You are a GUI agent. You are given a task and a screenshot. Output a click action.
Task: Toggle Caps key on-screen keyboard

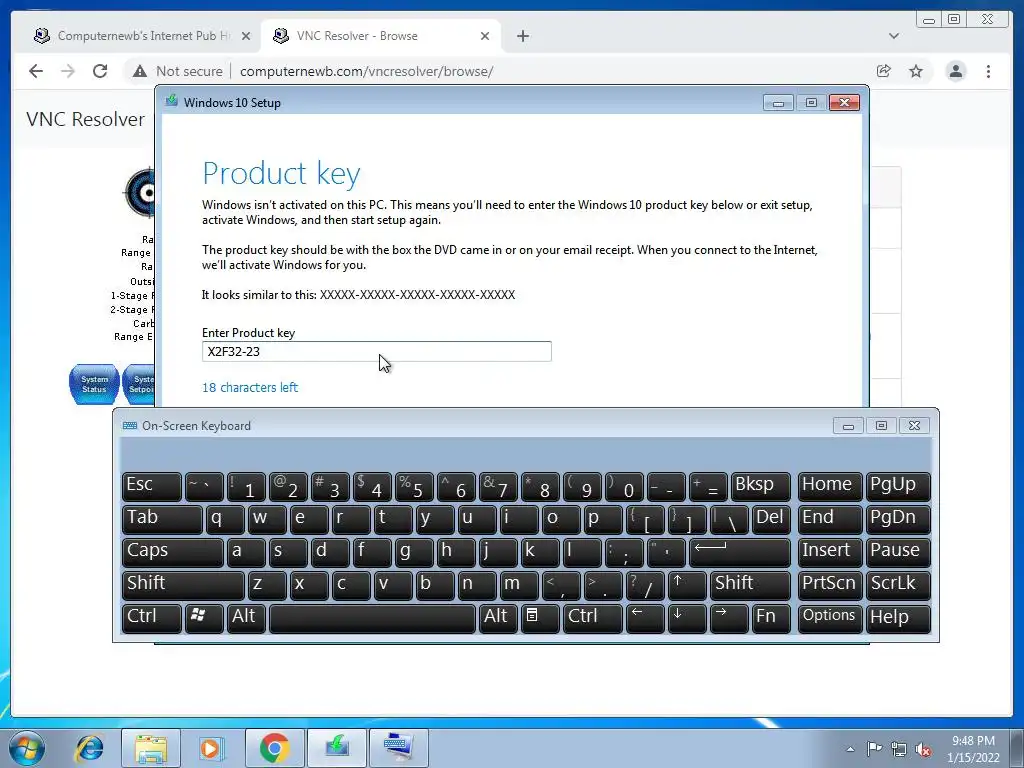tap(172, 552)
